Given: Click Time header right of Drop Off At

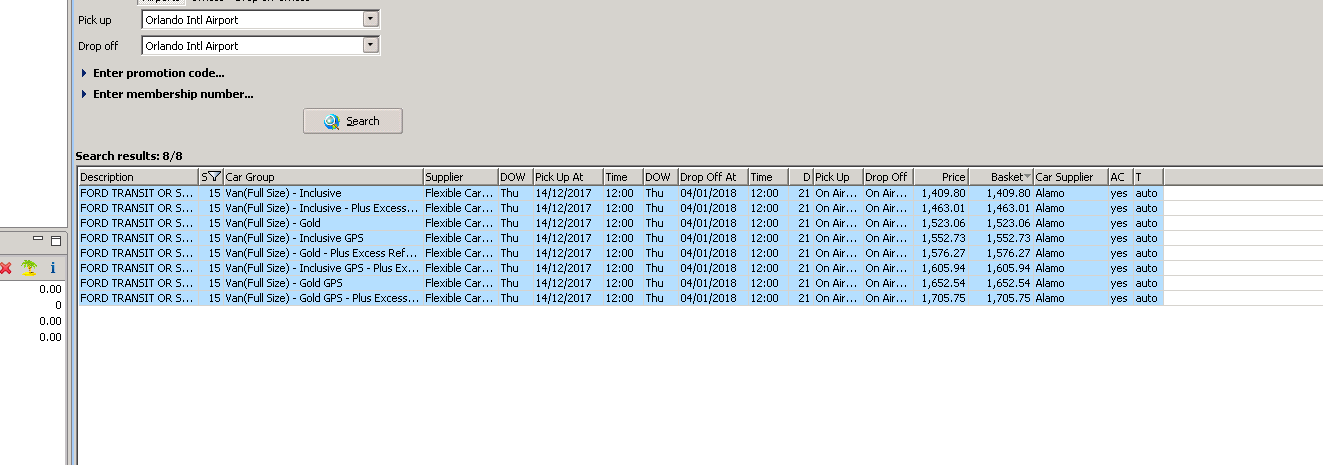Looking at the screenshot, I should (x=768, y=177).
